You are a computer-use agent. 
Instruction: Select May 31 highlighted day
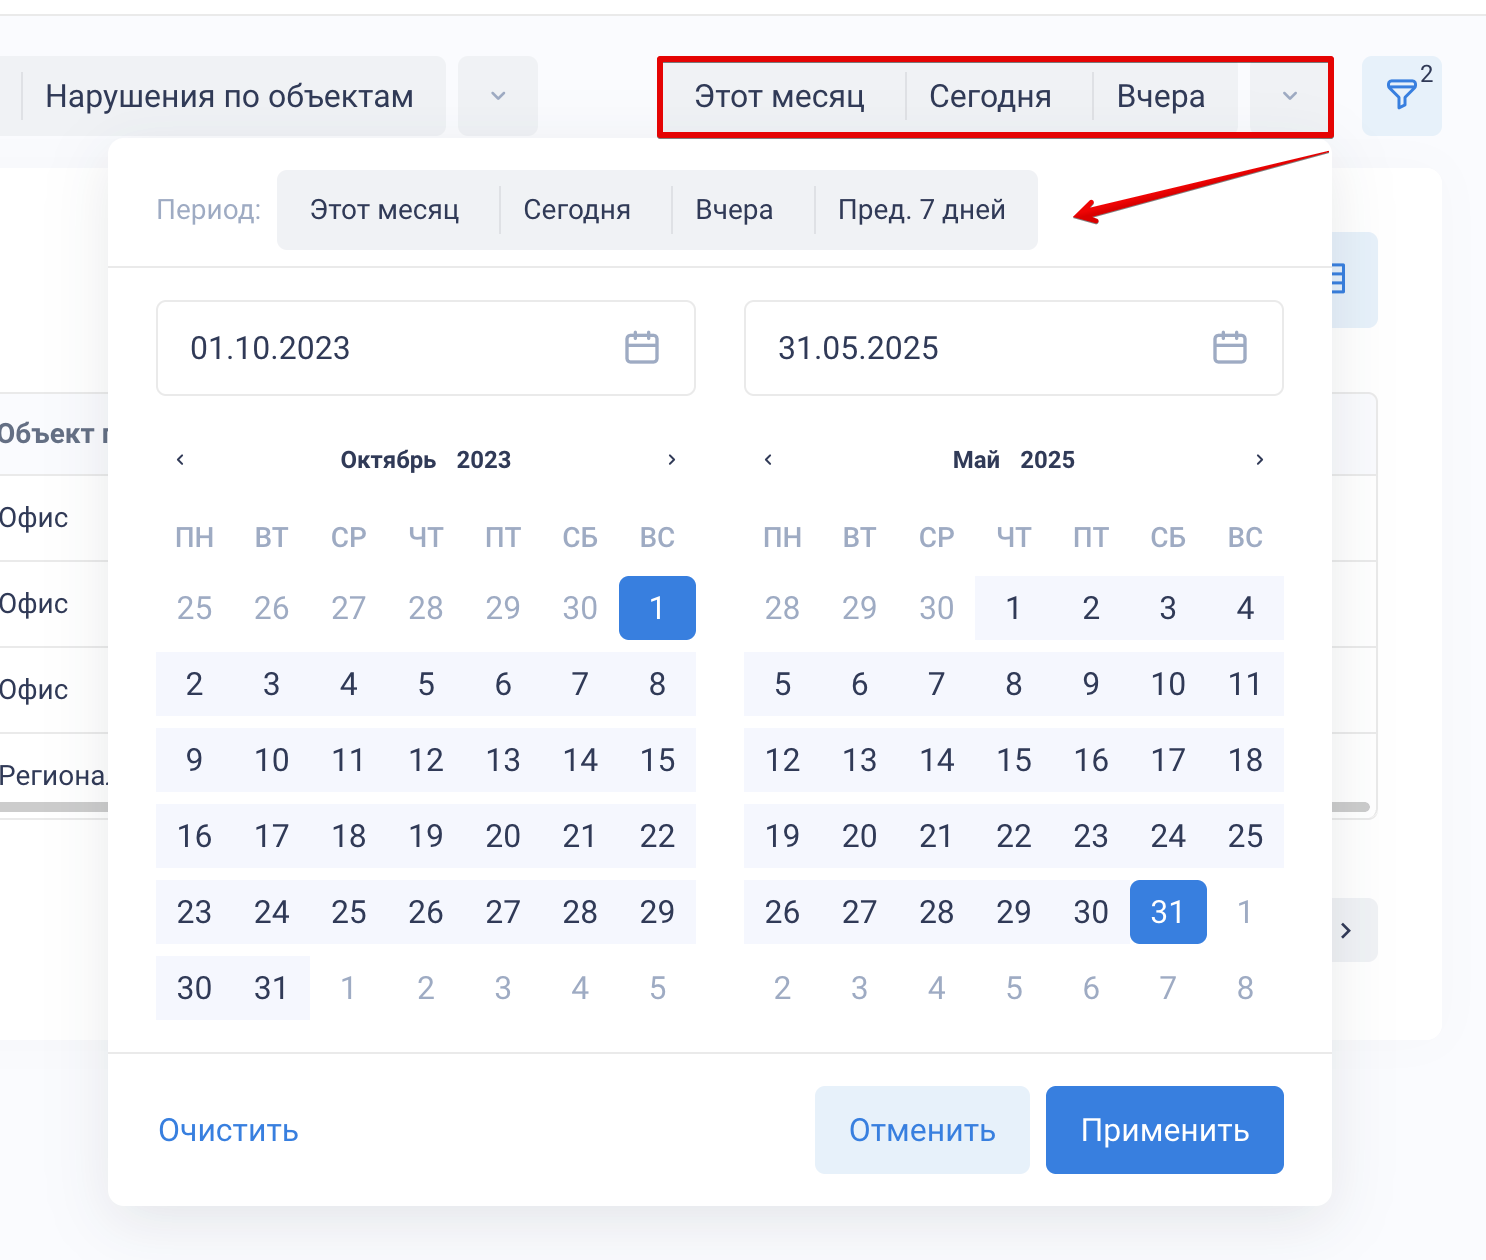click(1168, 912)
